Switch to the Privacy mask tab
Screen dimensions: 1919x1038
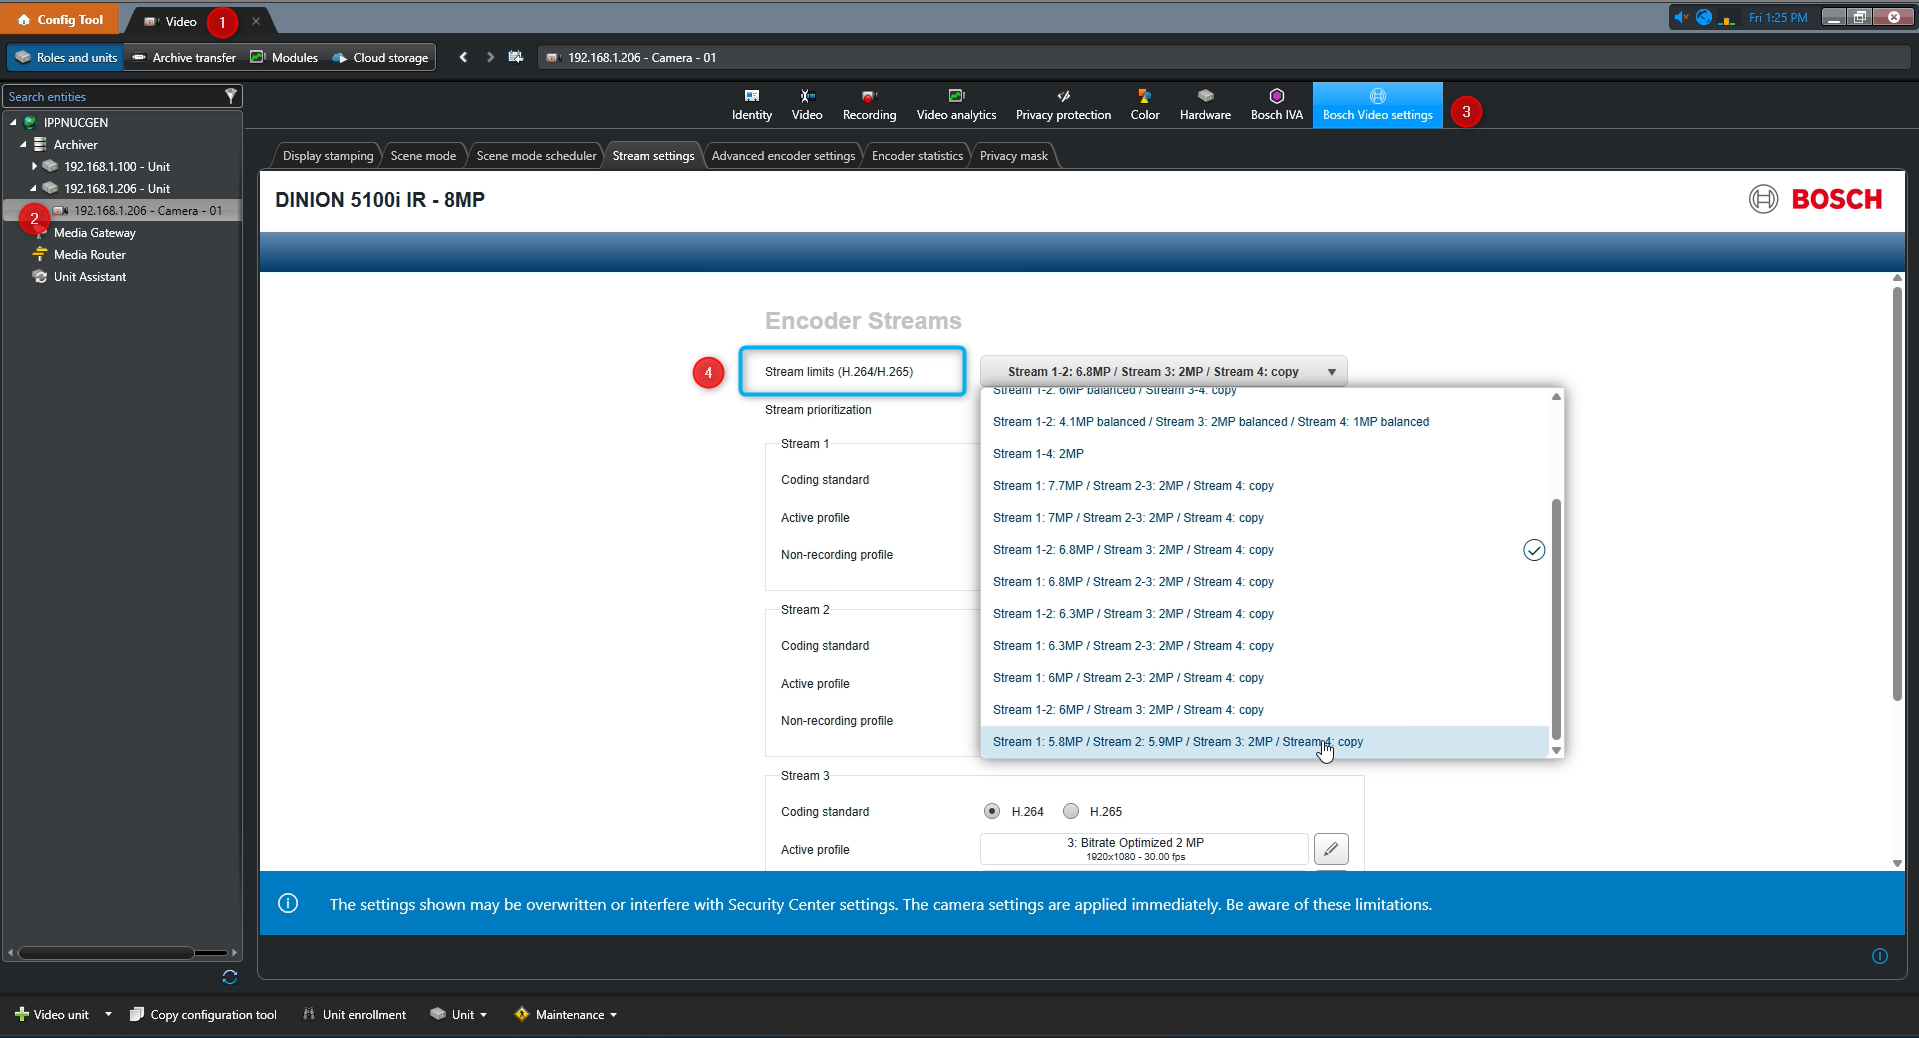click(x=1013, y=155)
